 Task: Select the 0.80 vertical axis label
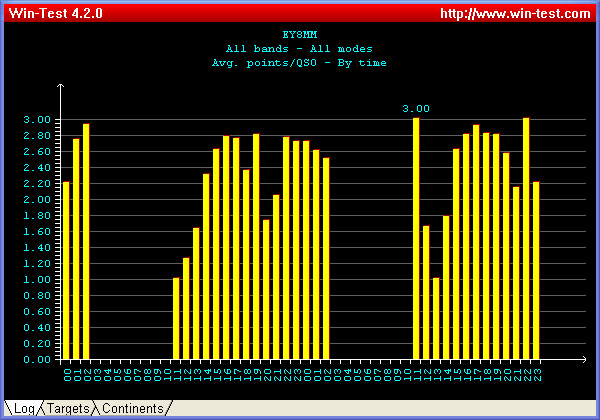pos(37,296)
